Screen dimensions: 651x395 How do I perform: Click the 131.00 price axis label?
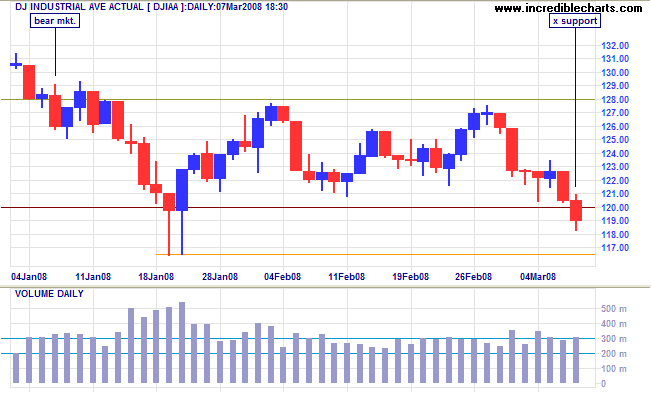point(615,59)
